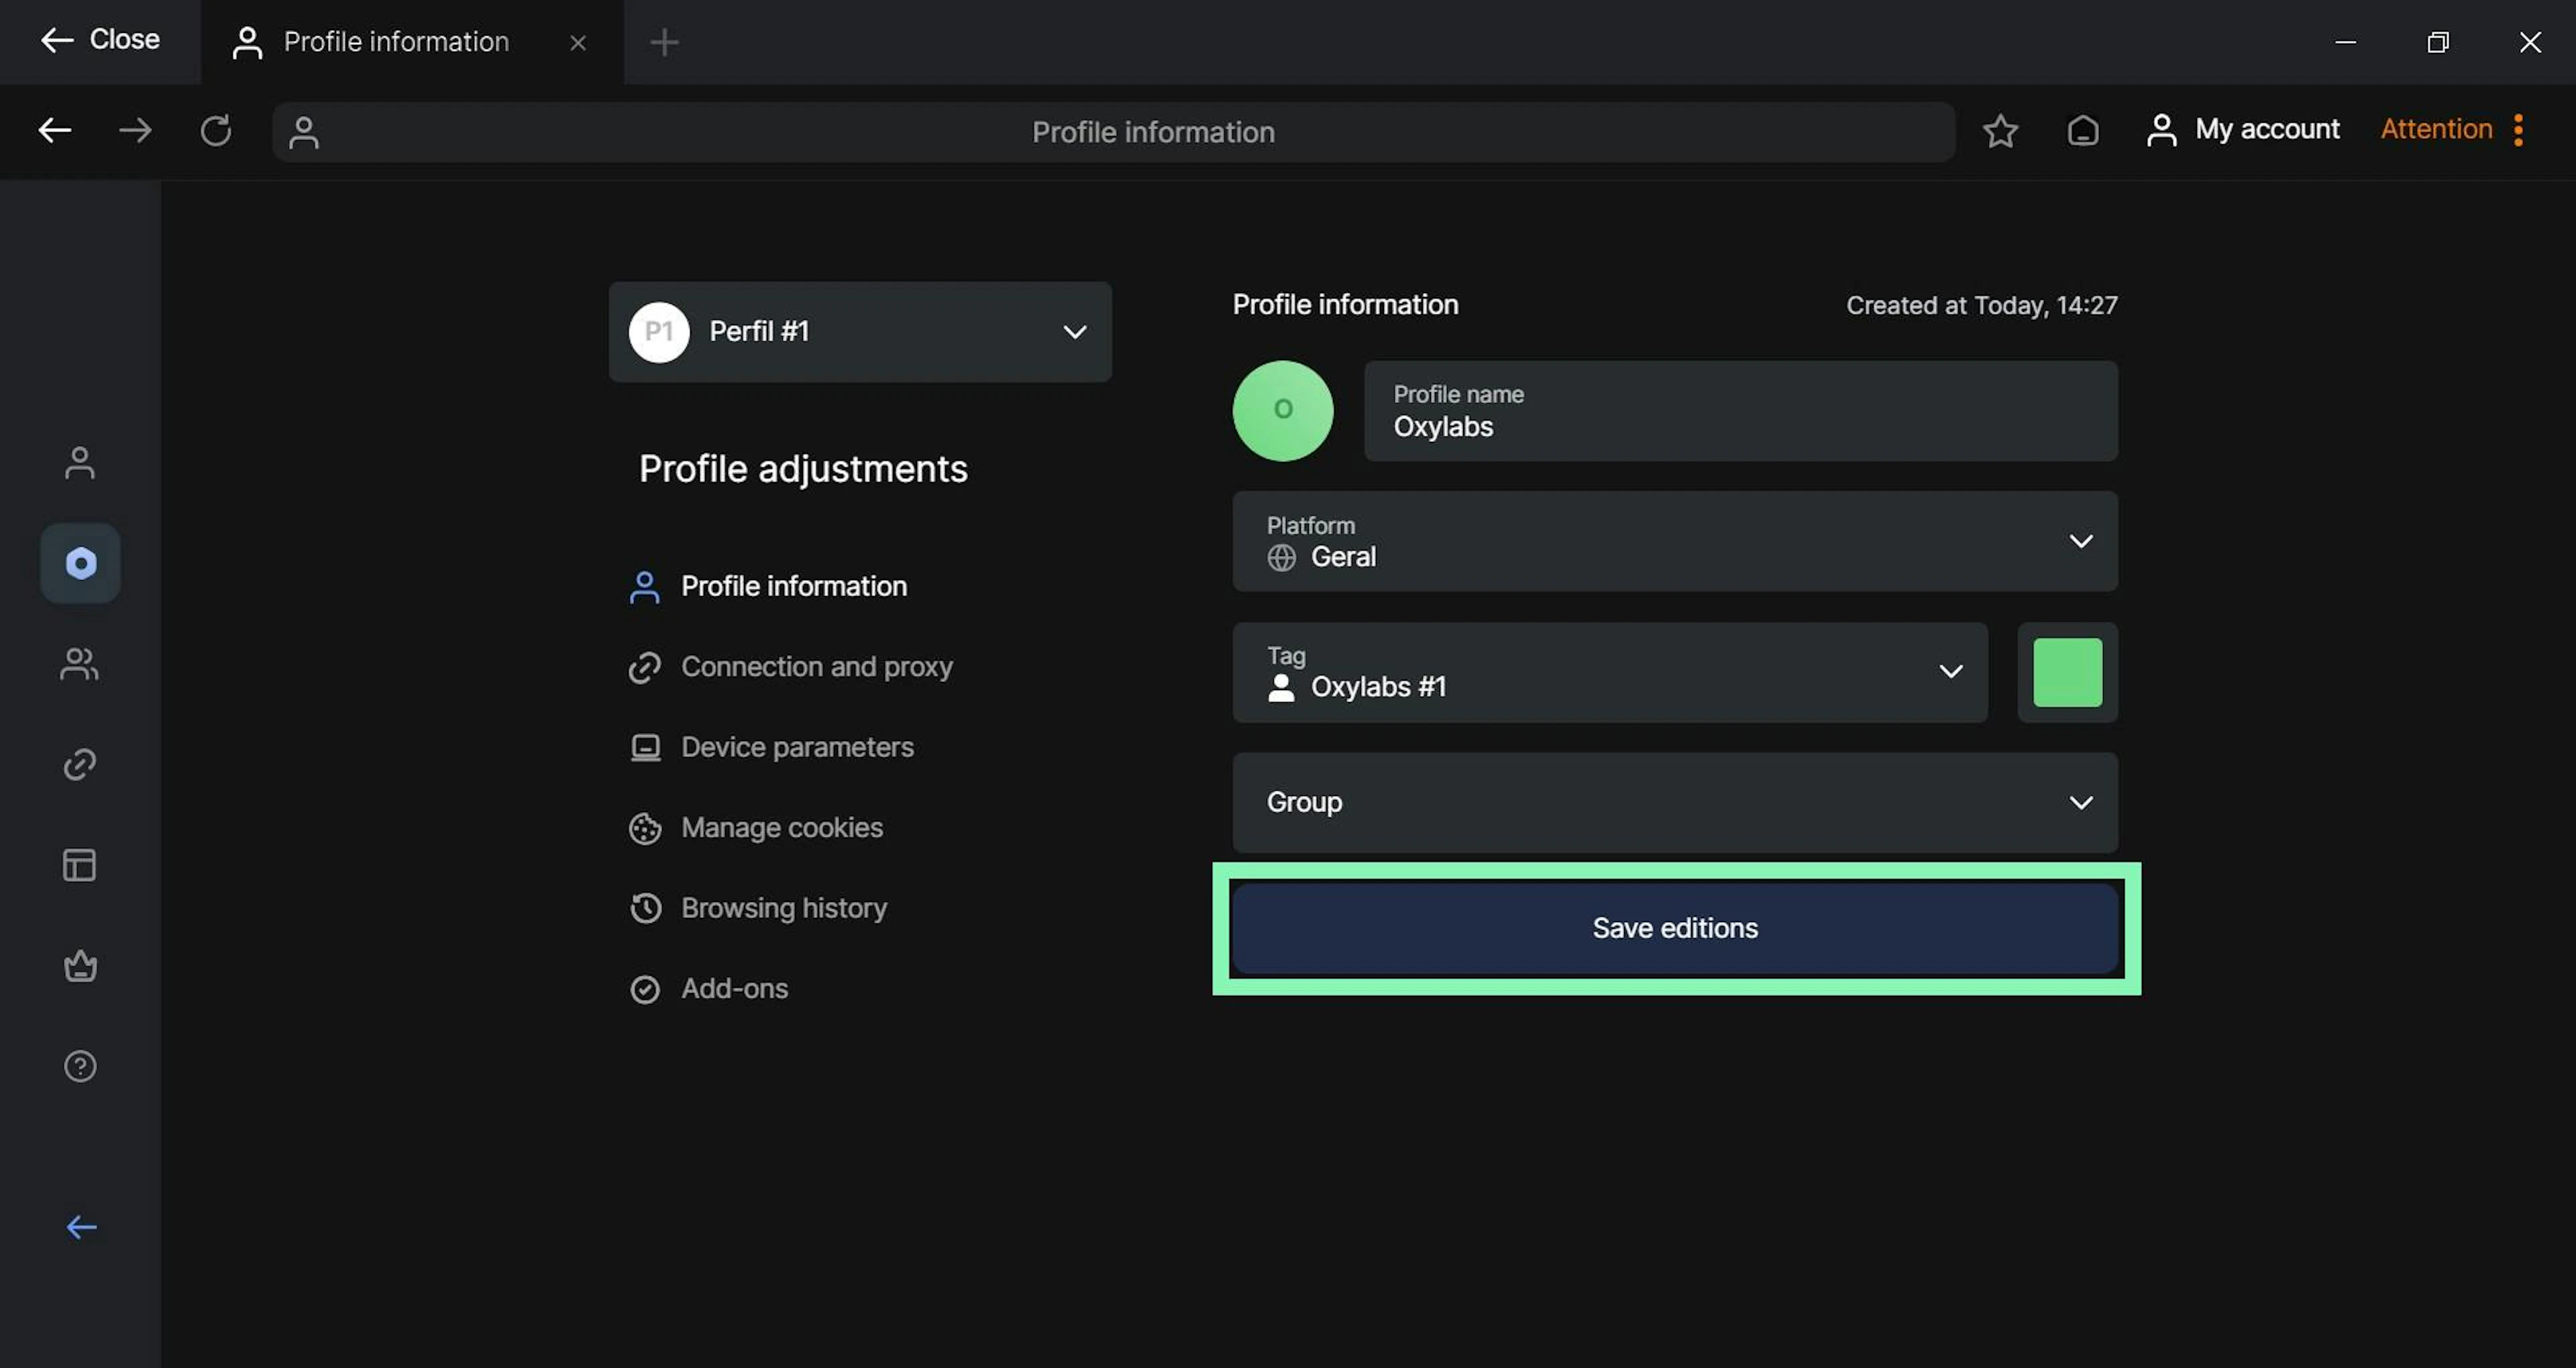
Task: Click the orange Attention label
Action: 2436,129
